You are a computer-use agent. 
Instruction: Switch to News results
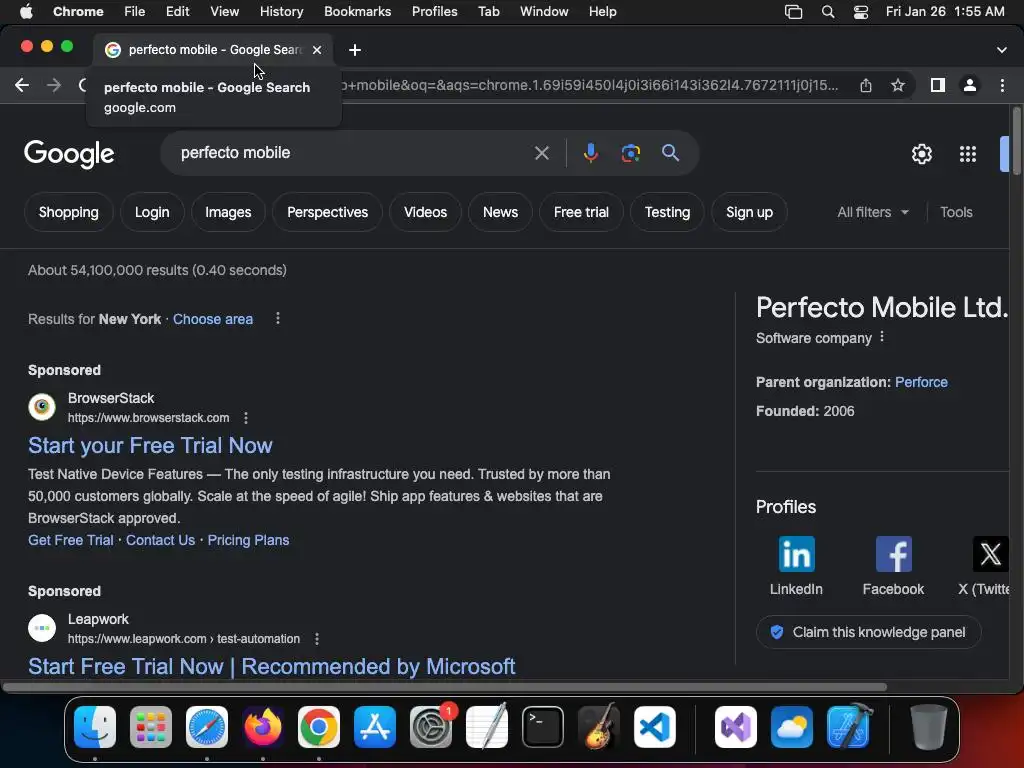pyautogui.click(x=500, y=212)
